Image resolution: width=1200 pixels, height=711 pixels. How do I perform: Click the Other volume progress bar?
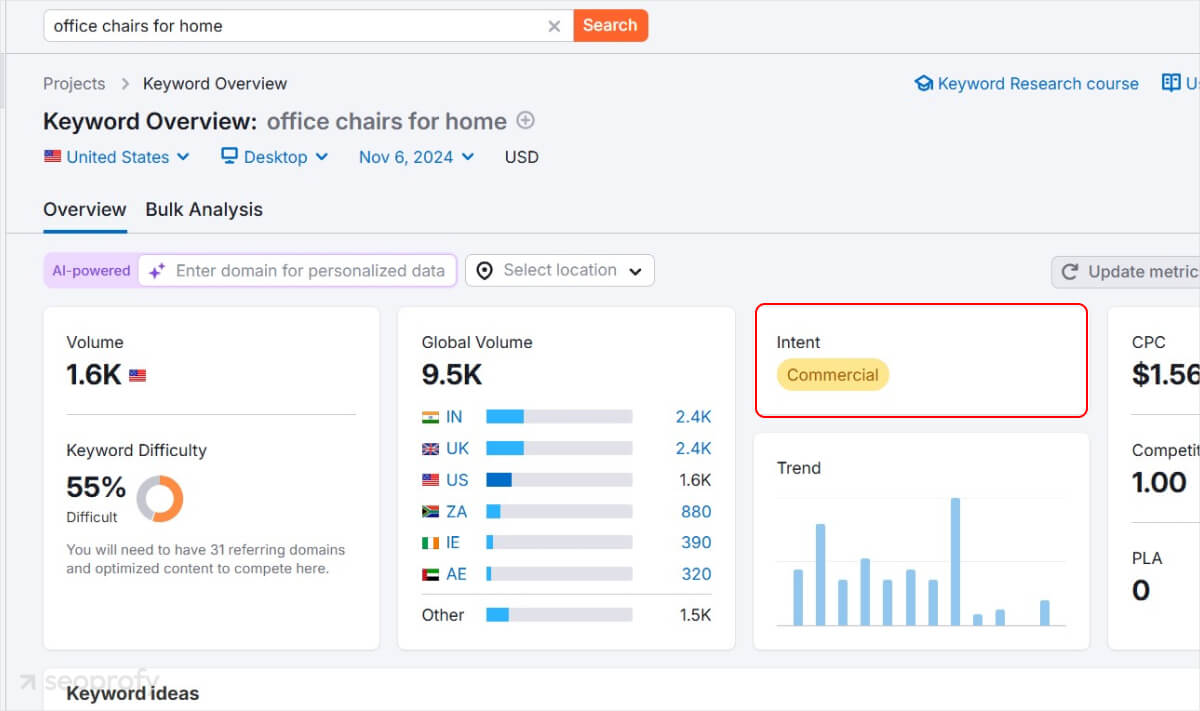pyautogui.click(x=559, y=615)
